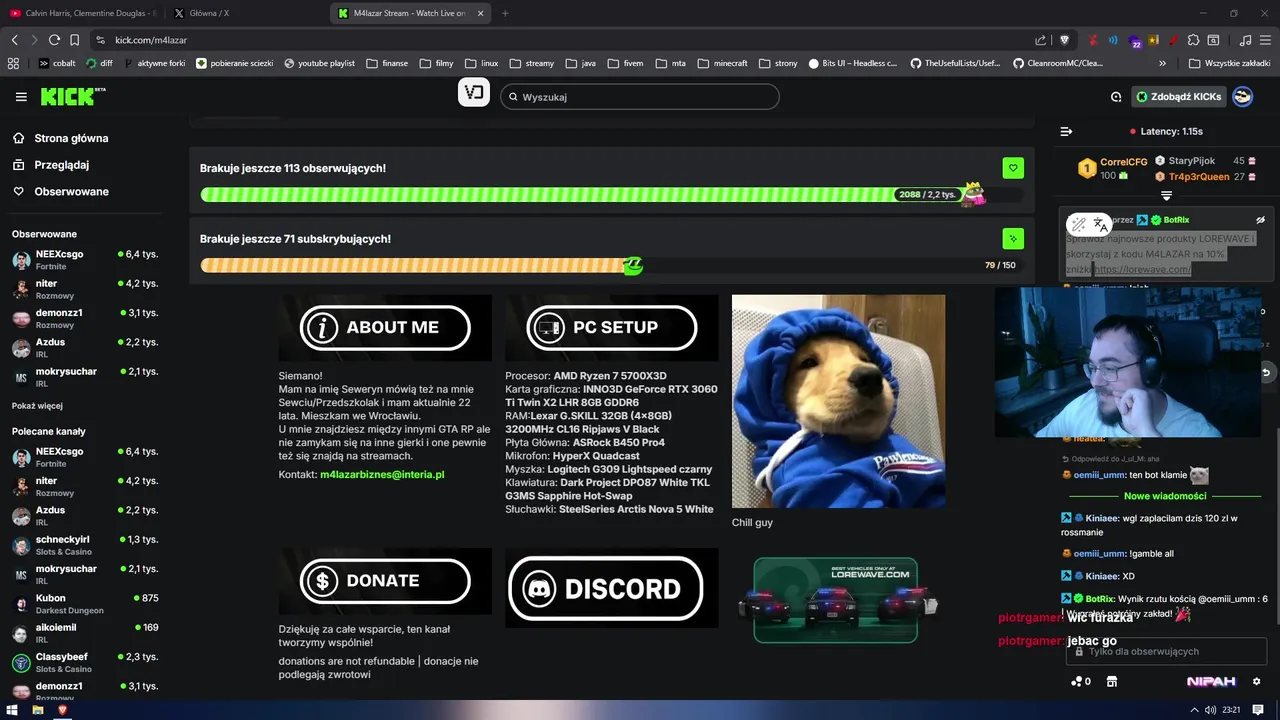Reload the page

point(54,40)
